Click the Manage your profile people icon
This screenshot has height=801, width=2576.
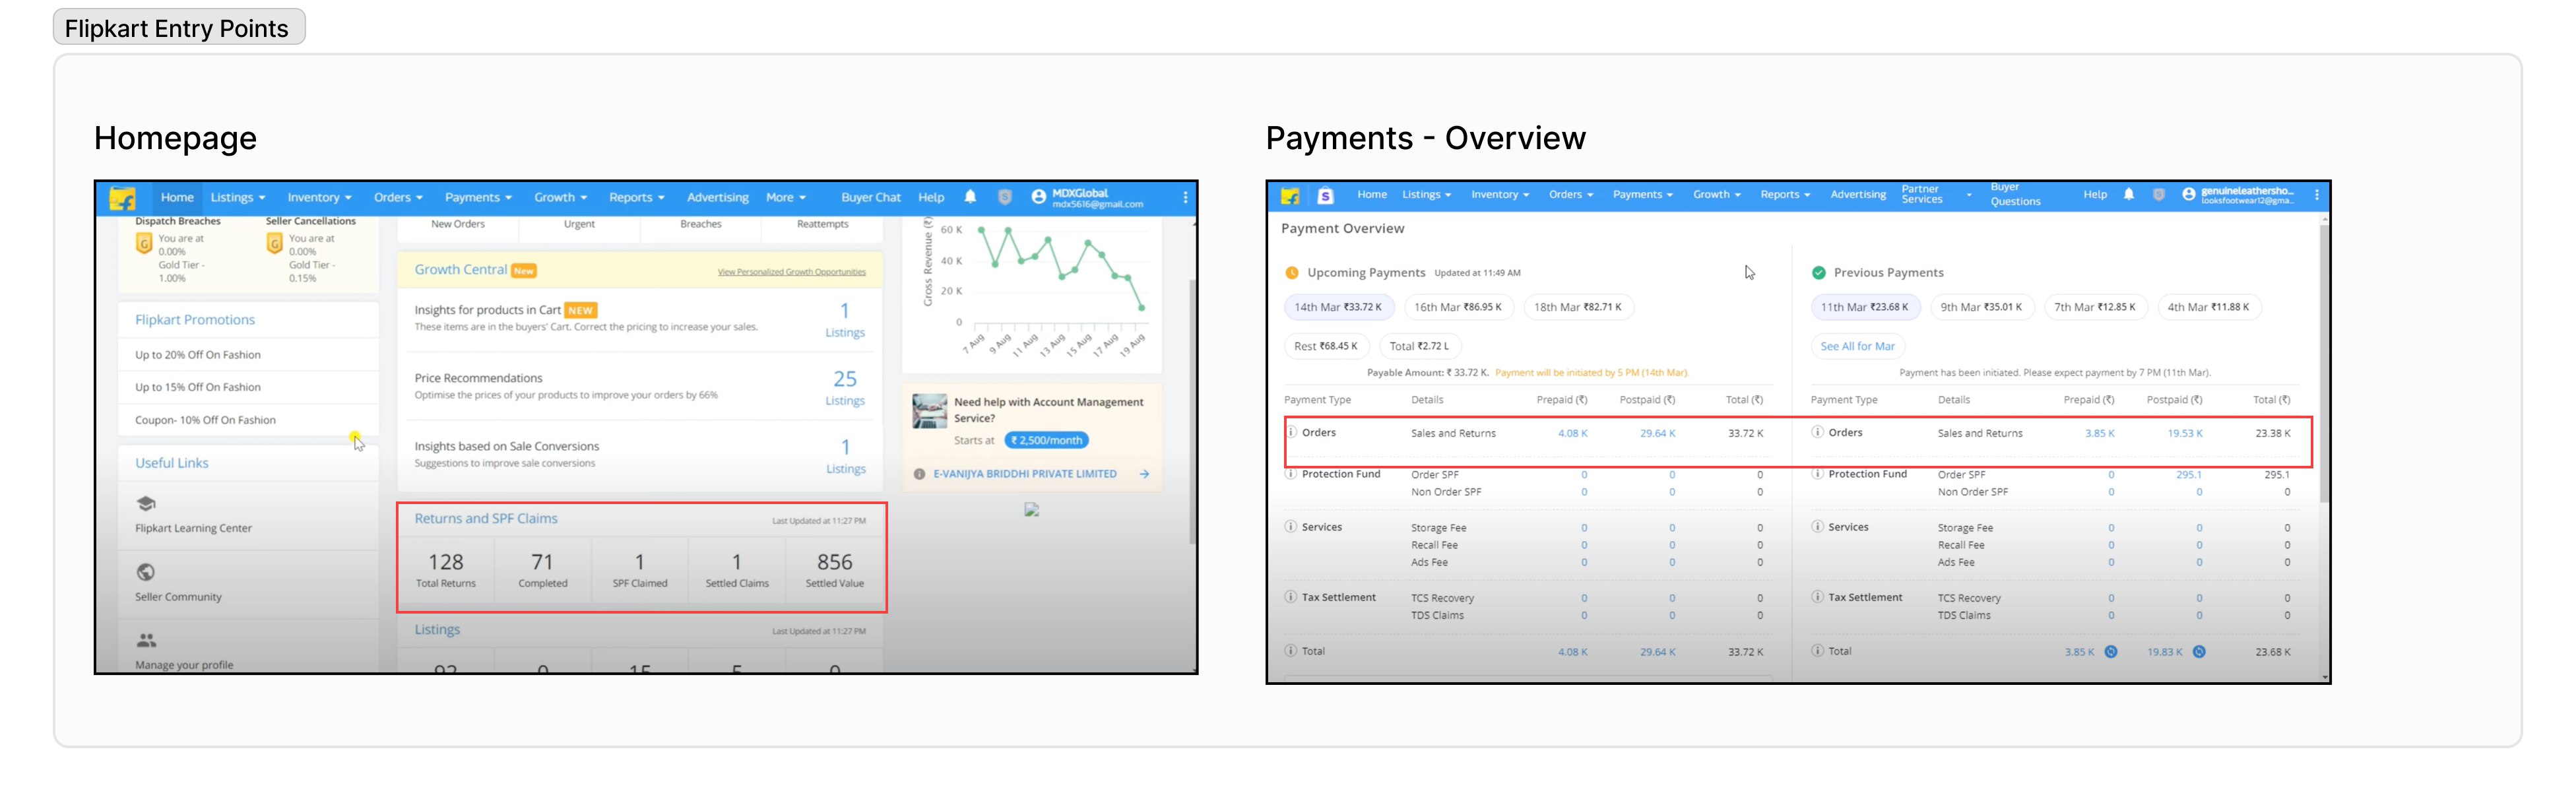[146, 640]
